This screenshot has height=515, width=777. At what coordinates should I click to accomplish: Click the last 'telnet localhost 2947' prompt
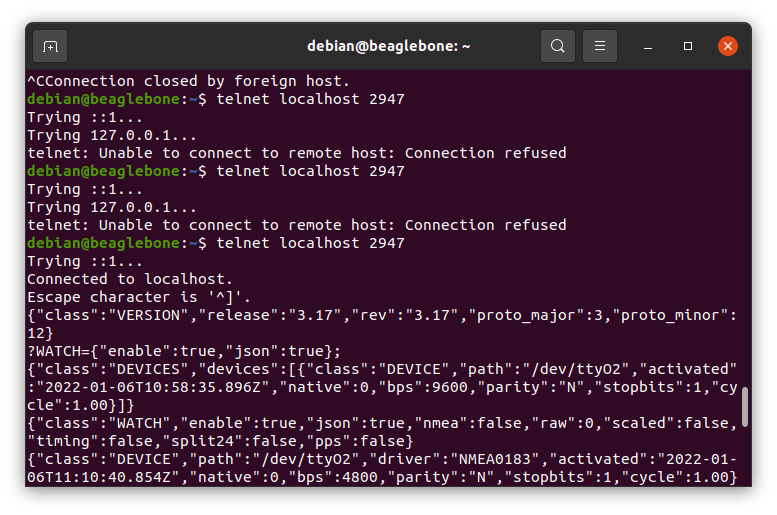[311, 243]
